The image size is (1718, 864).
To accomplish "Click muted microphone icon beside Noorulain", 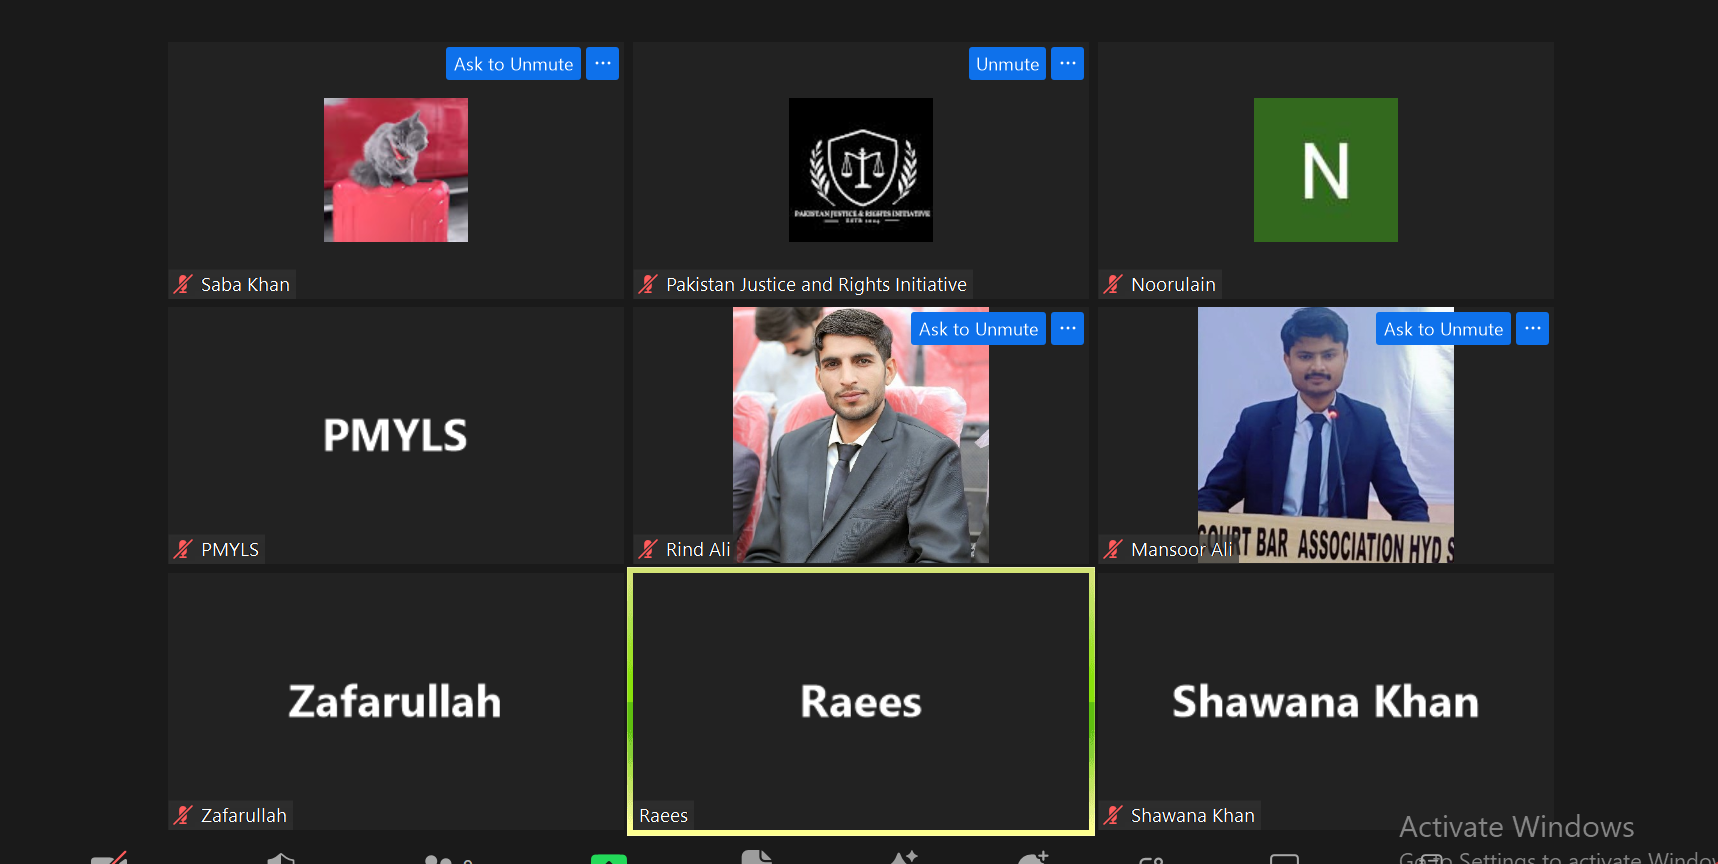I will click(1113, 284).
